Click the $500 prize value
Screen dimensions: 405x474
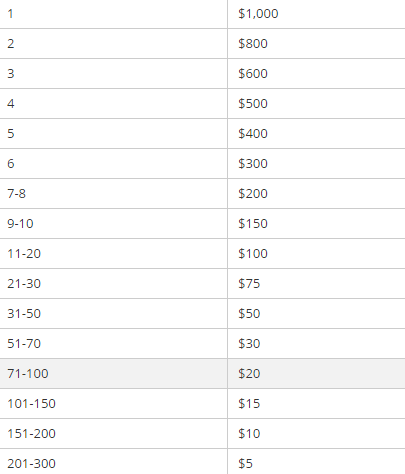[253, 104]
